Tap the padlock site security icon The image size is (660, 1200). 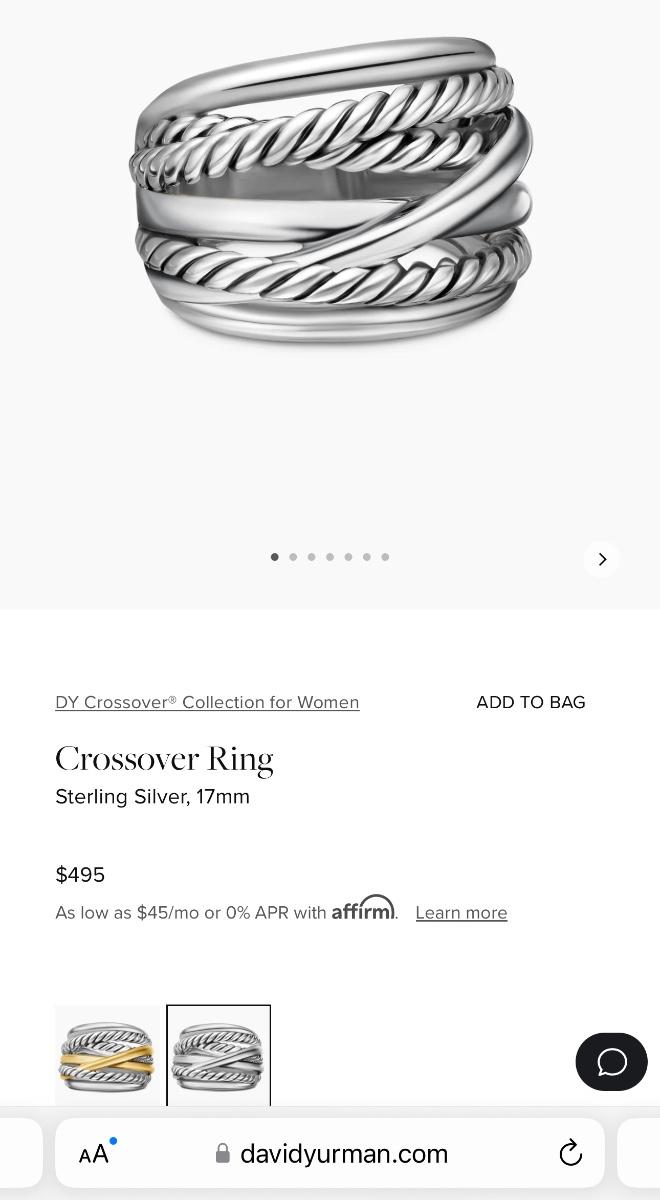click(x=223, y=1154)
